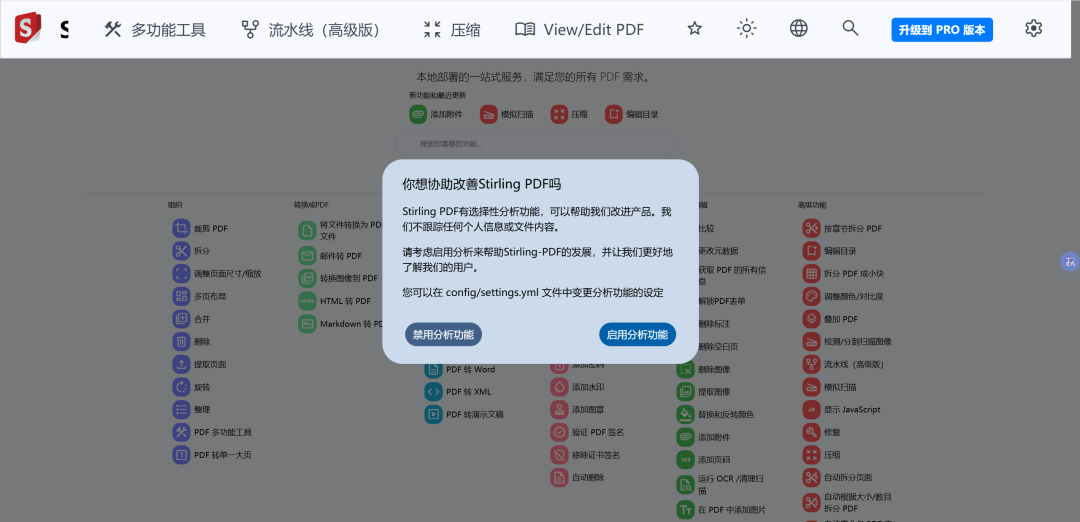Image resolution: width=1080 pixels, height=522 pixels.
Task: Open 流水线（高级版）in the top navigation bar
Action: 311,30
